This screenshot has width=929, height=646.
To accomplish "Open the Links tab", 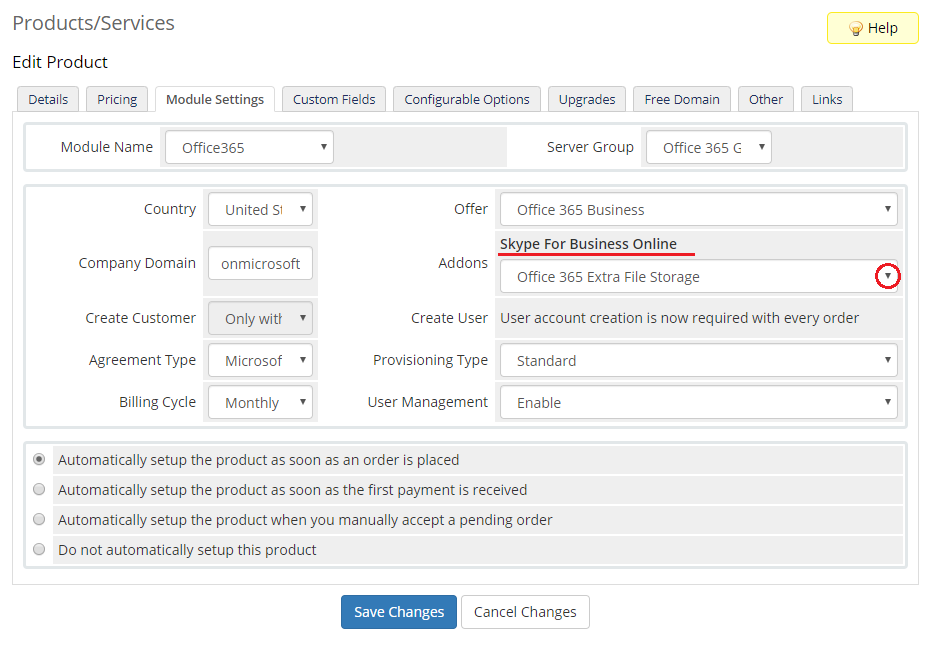I will point(827,99).
